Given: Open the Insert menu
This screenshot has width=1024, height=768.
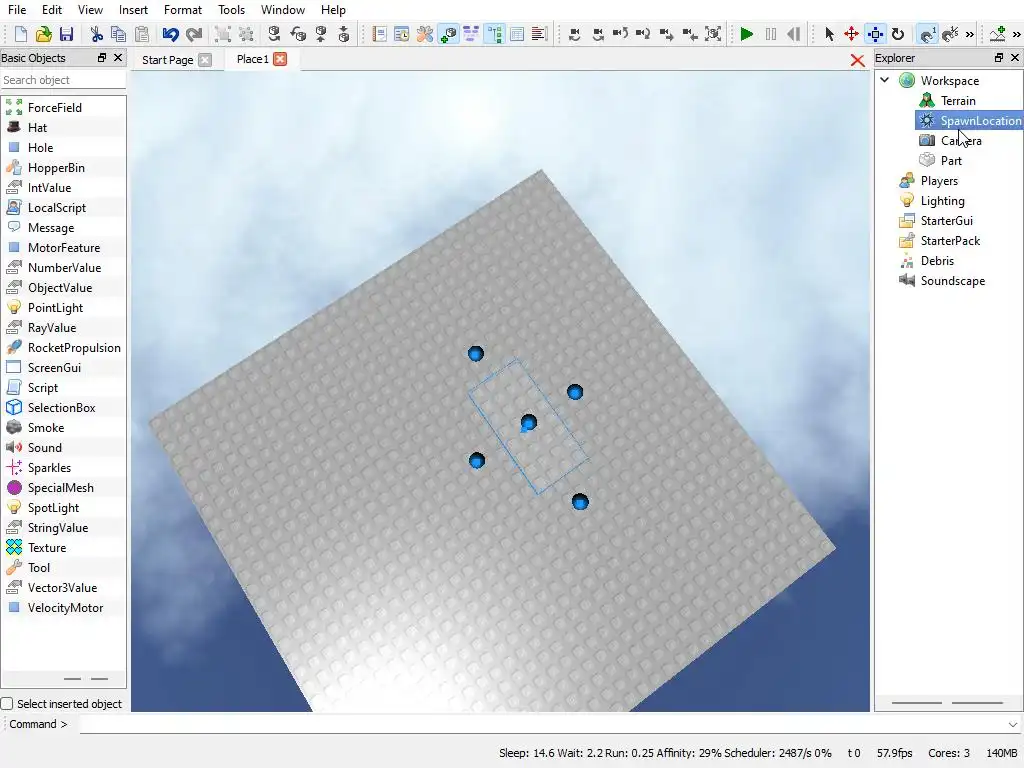Looking at the screenshot, I should click(x=133, y=10).
